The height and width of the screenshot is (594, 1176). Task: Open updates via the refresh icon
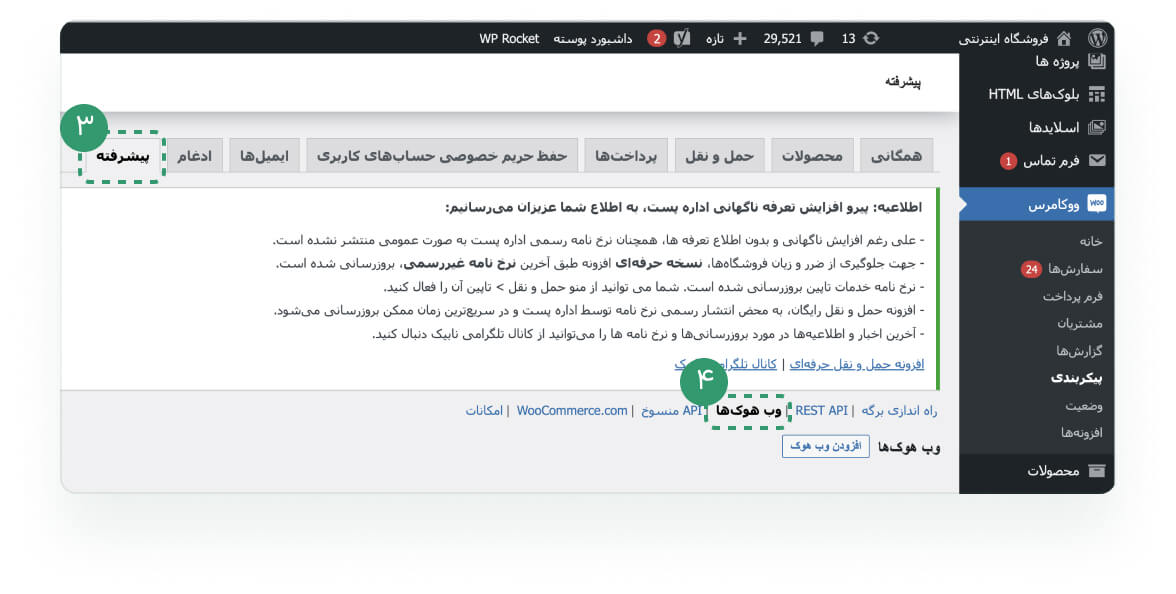pyautogui.click(x=871, y=38)
